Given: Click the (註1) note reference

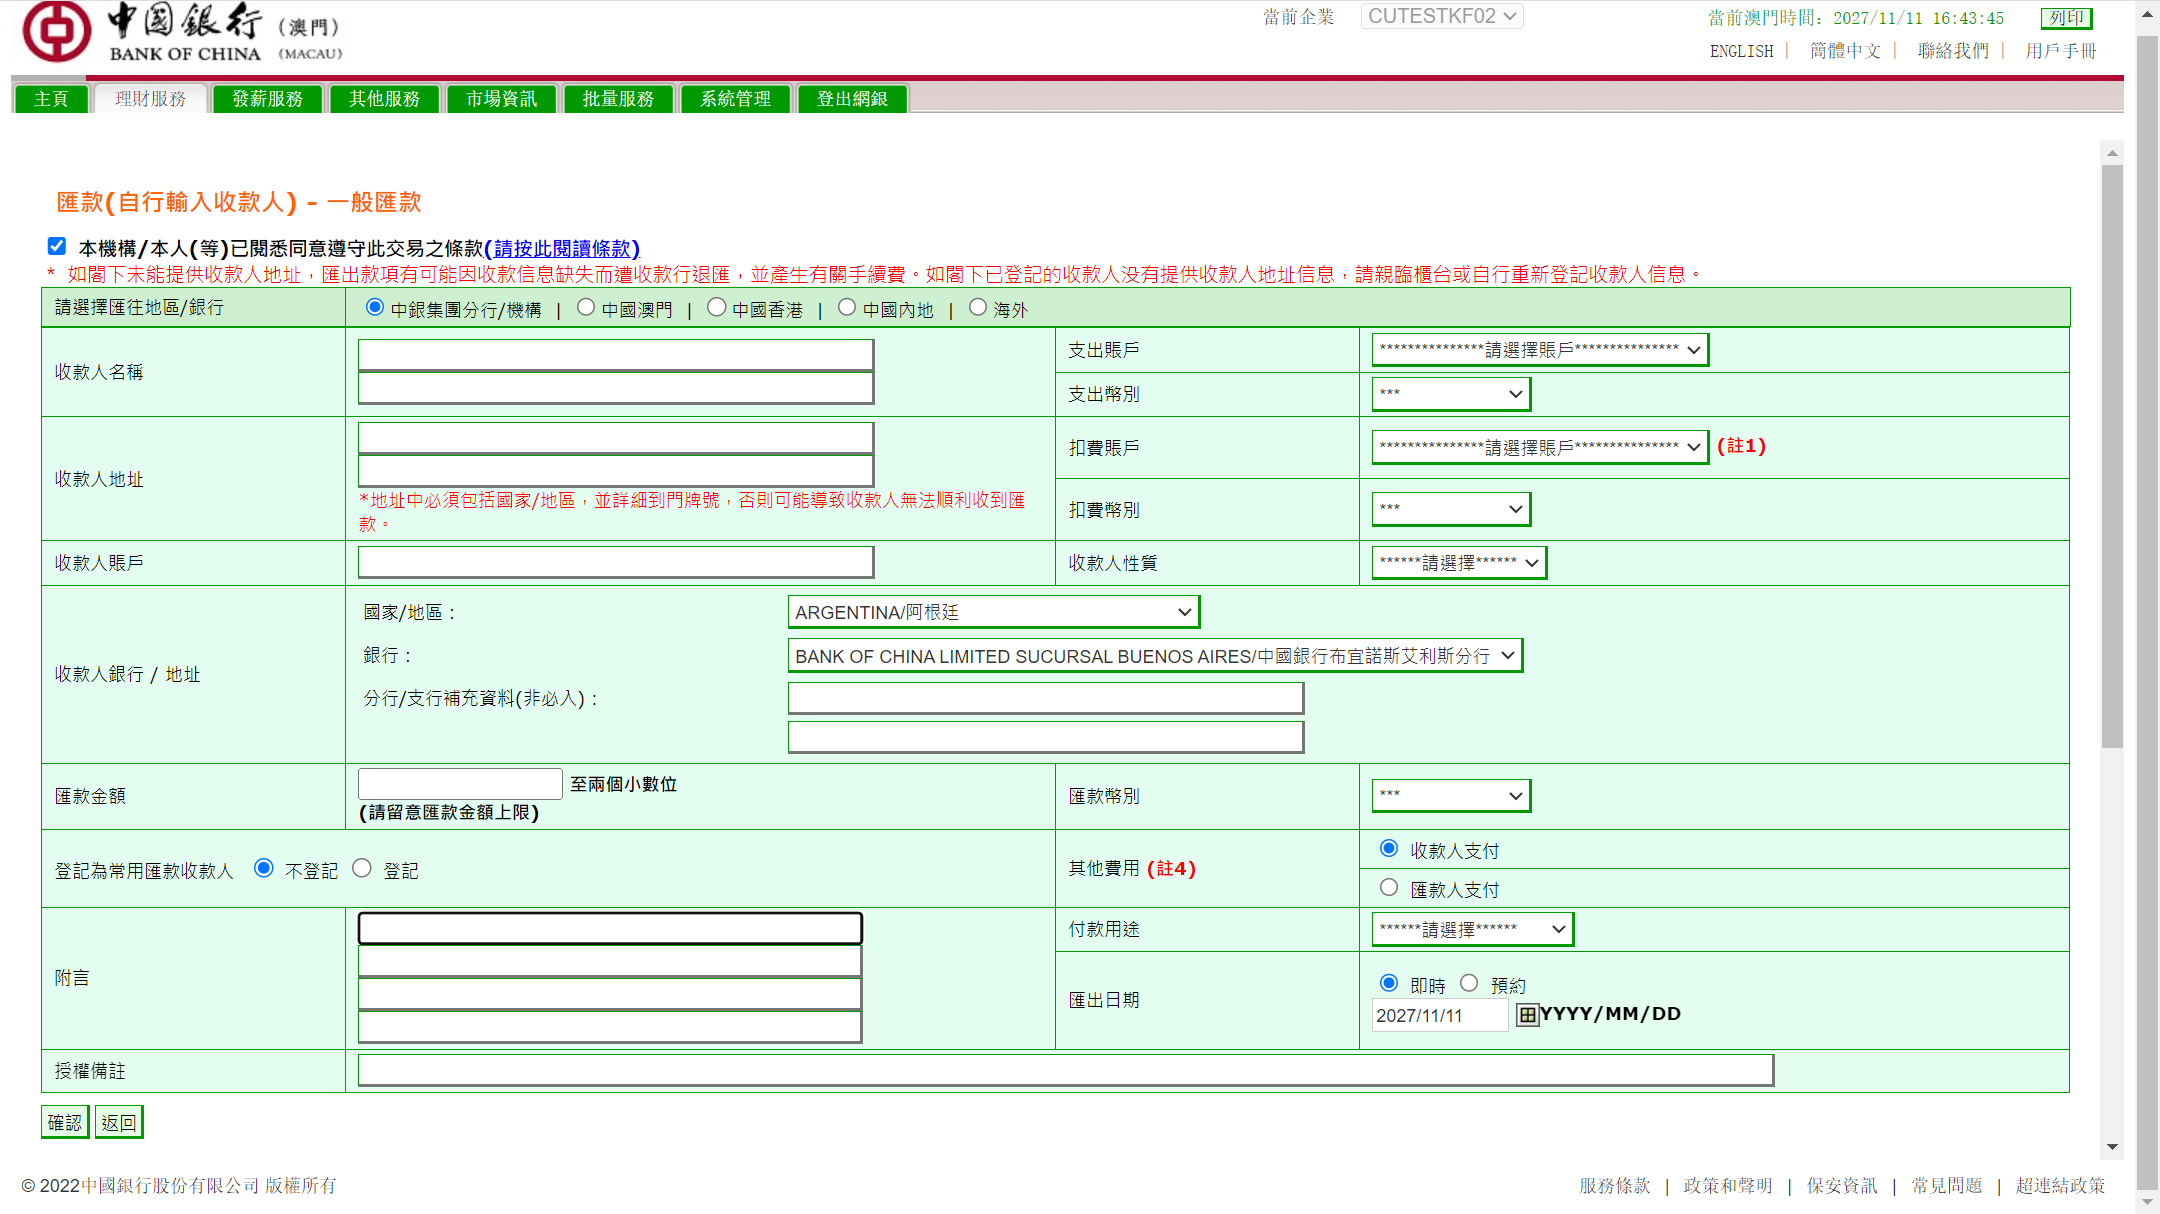Looking at the screenshot, I should pyautogui.click(x=1742, y=446).
